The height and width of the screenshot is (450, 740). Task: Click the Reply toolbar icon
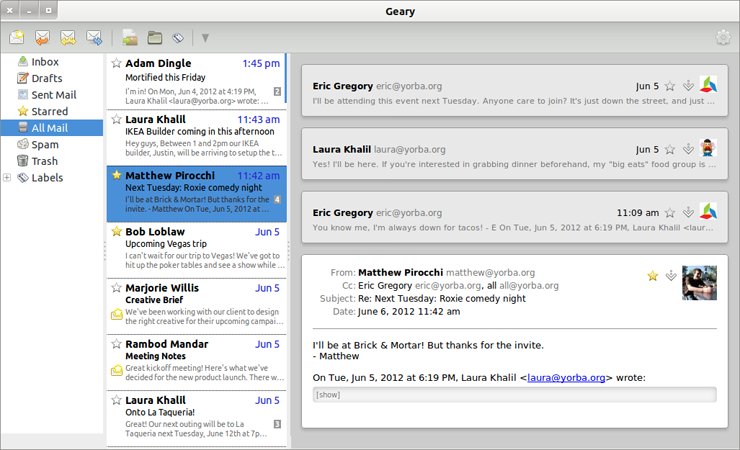click(43, 39)
